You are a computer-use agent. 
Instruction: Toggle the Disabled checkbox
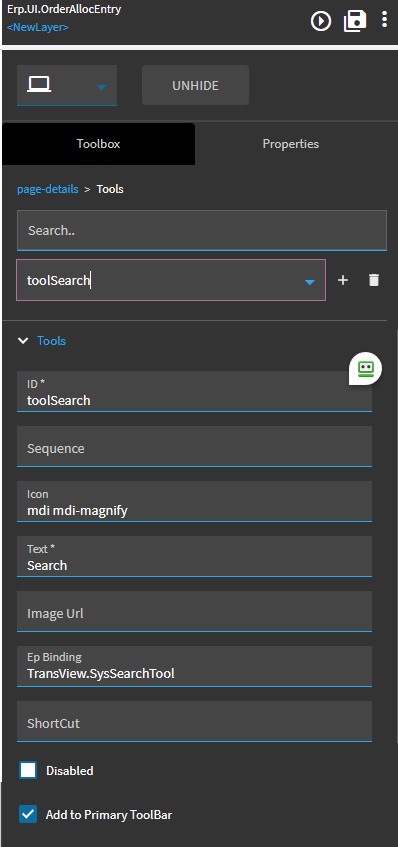click(28, 770)
